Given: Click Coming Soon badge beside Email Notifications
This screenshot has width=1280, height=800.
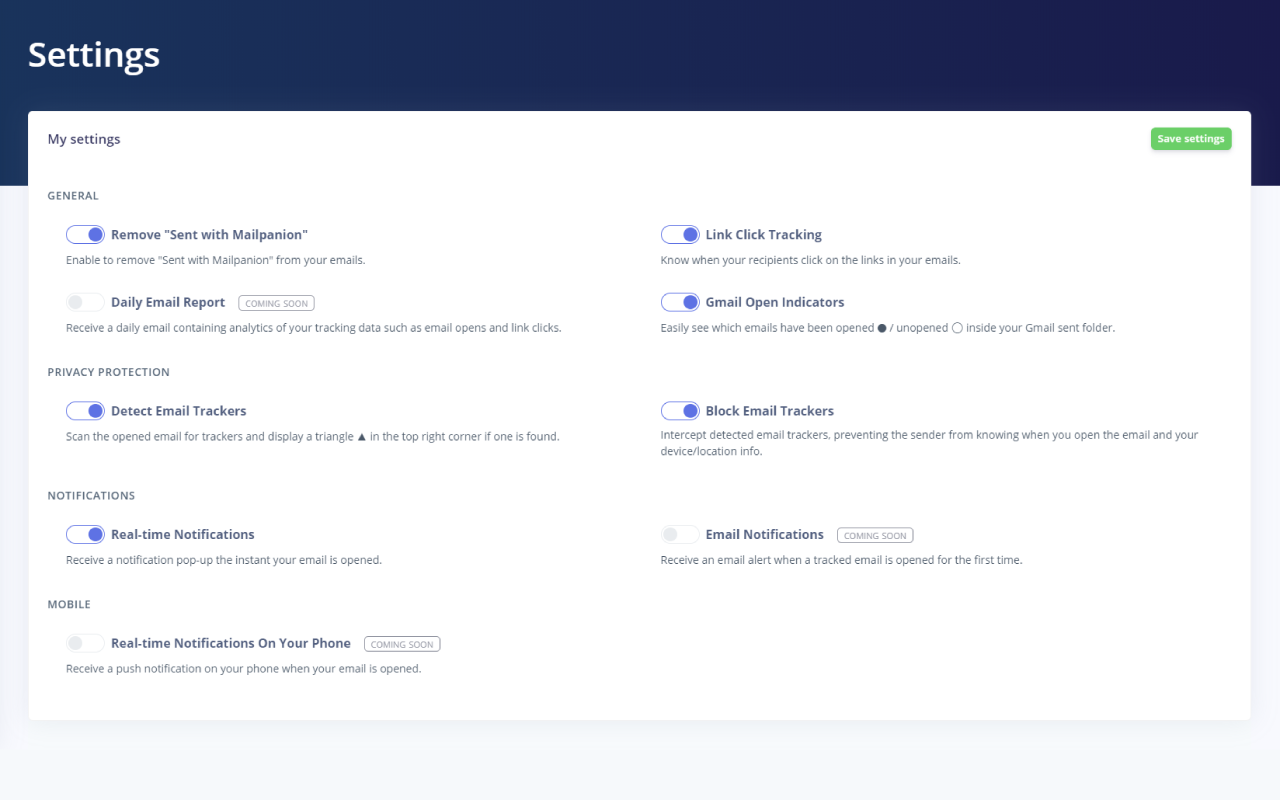Looking at the screenshot, I should point(875,535).
